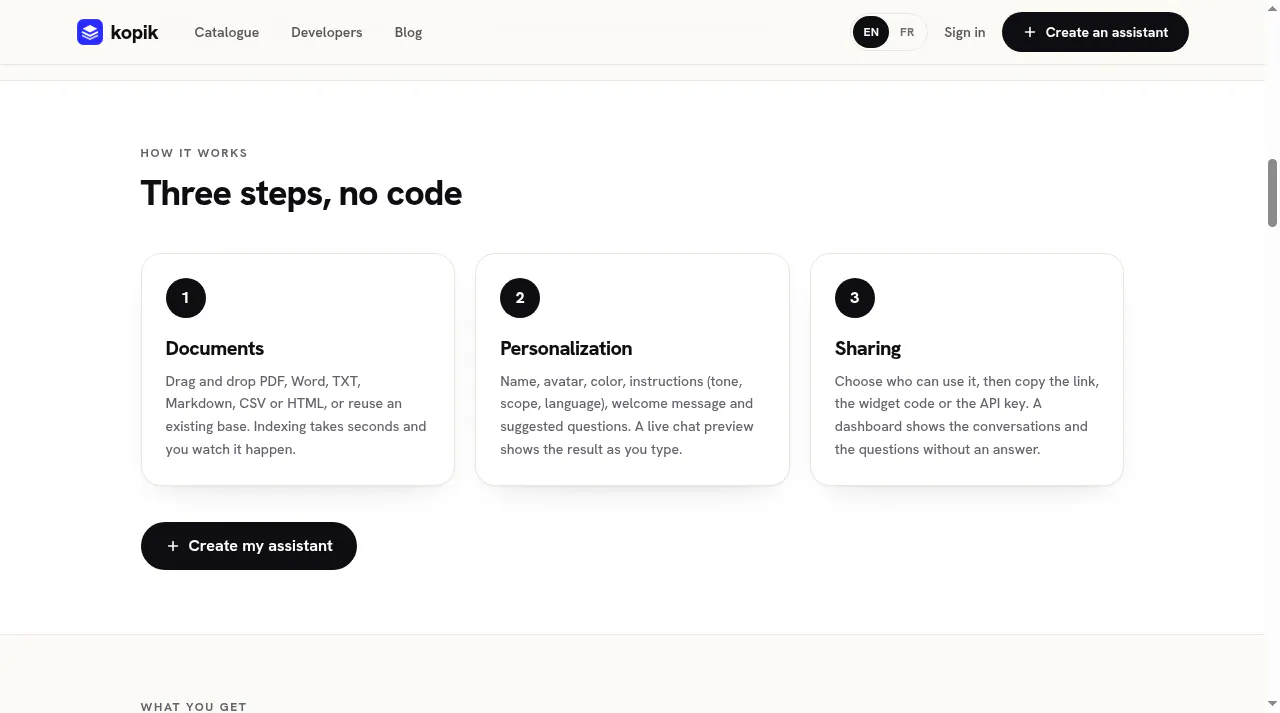Click the step 2 number badge
The height and width of the screenshot is (713, 1280).
click(520, 298)
